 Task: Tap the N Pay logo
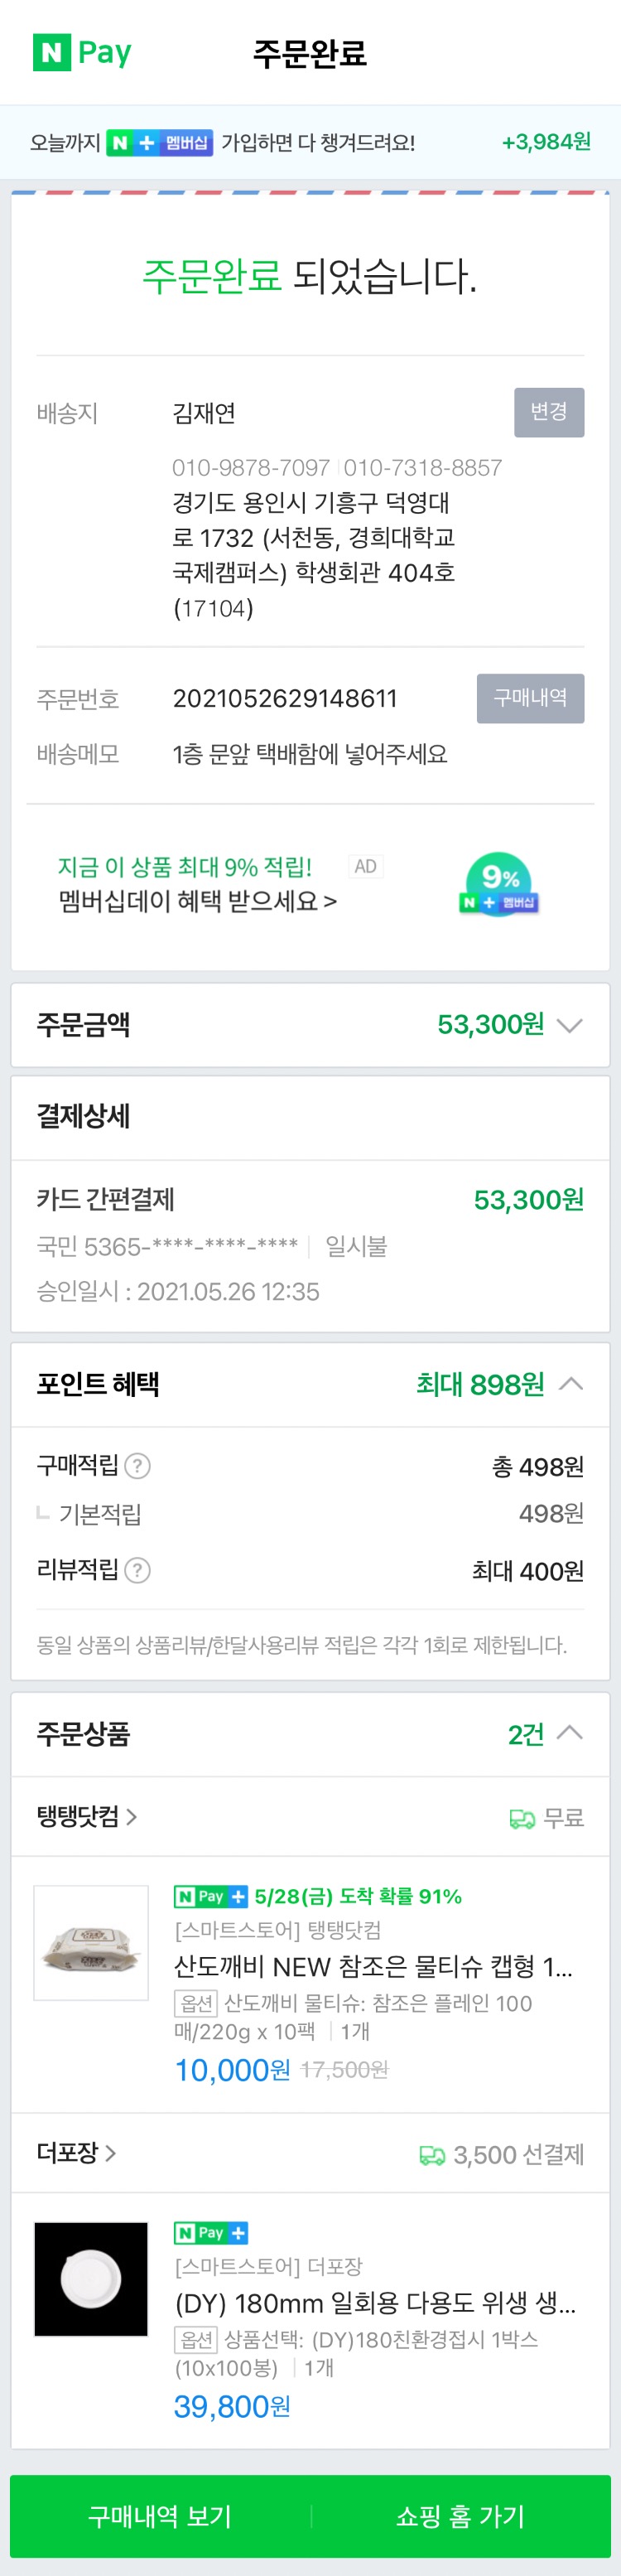82,52
